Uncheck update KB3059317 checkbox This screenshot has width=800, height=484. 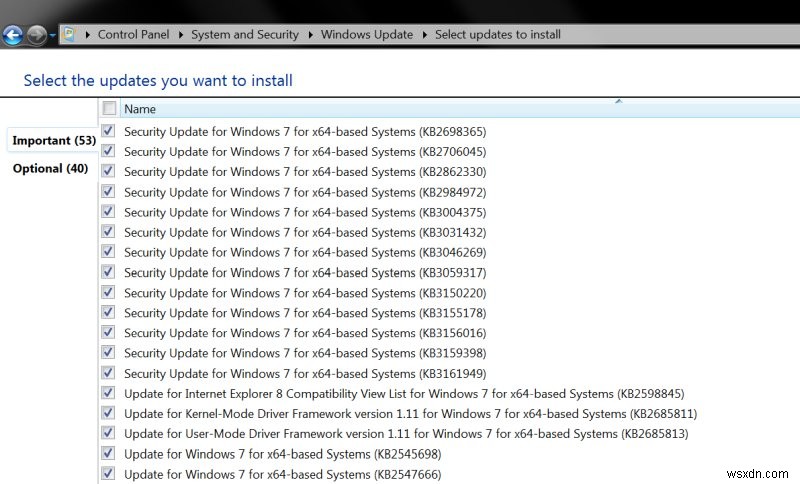(x=108, y=272)
